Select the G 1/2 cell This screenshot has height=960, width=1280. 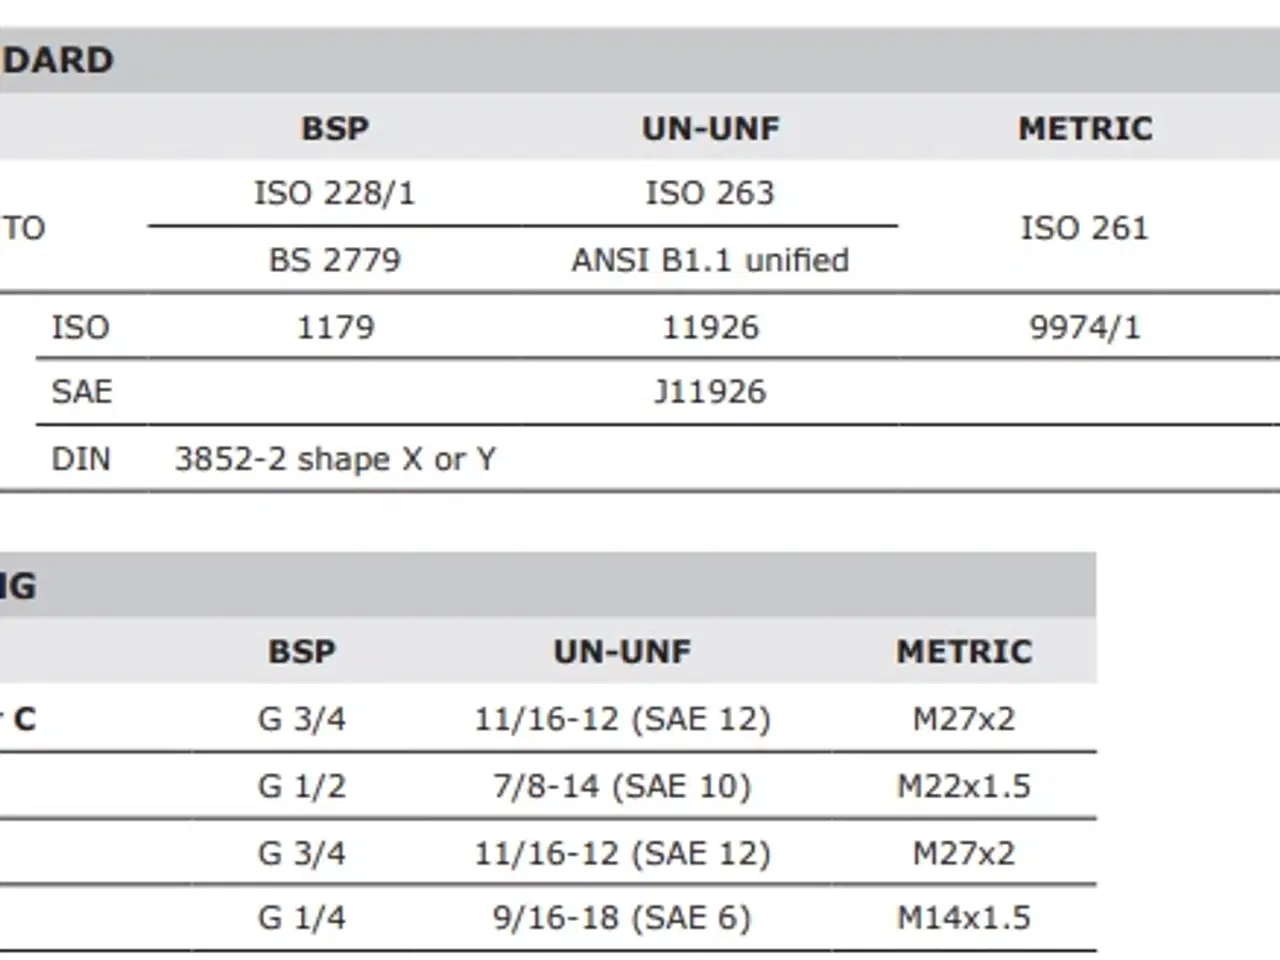[302, 786]
